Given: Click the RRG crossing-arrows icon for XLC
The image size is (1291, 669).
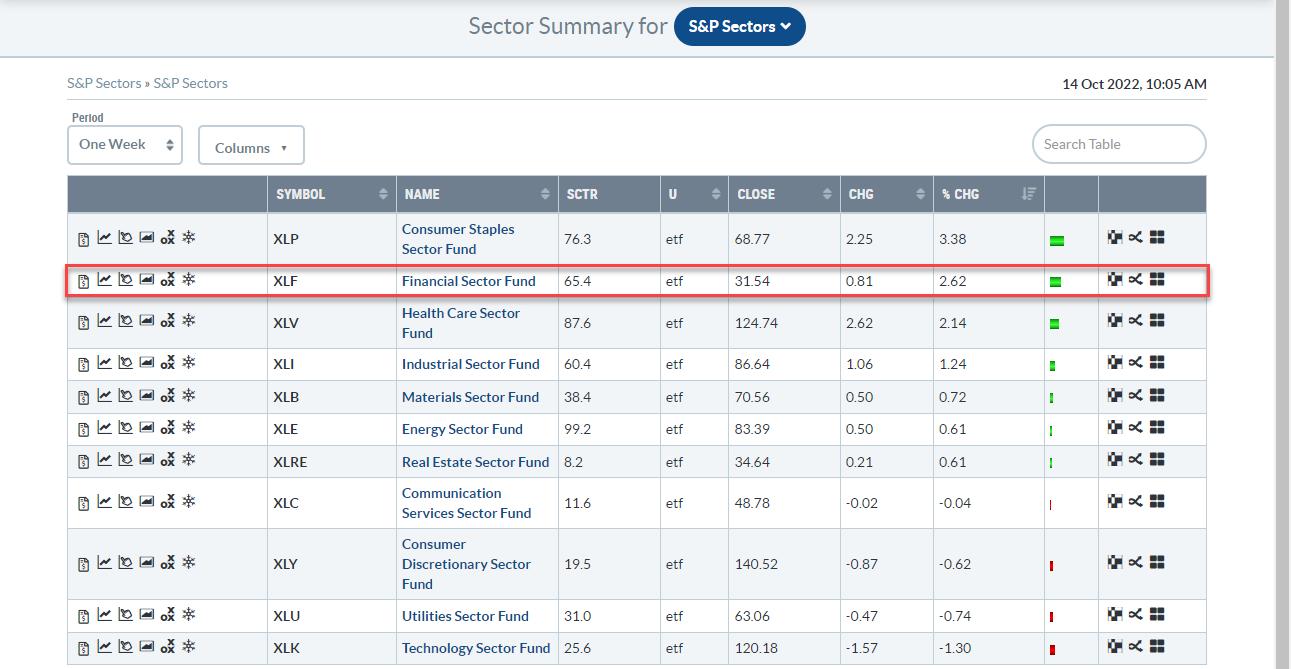Looking at the screenshot, I should (x=1135, y=502).
